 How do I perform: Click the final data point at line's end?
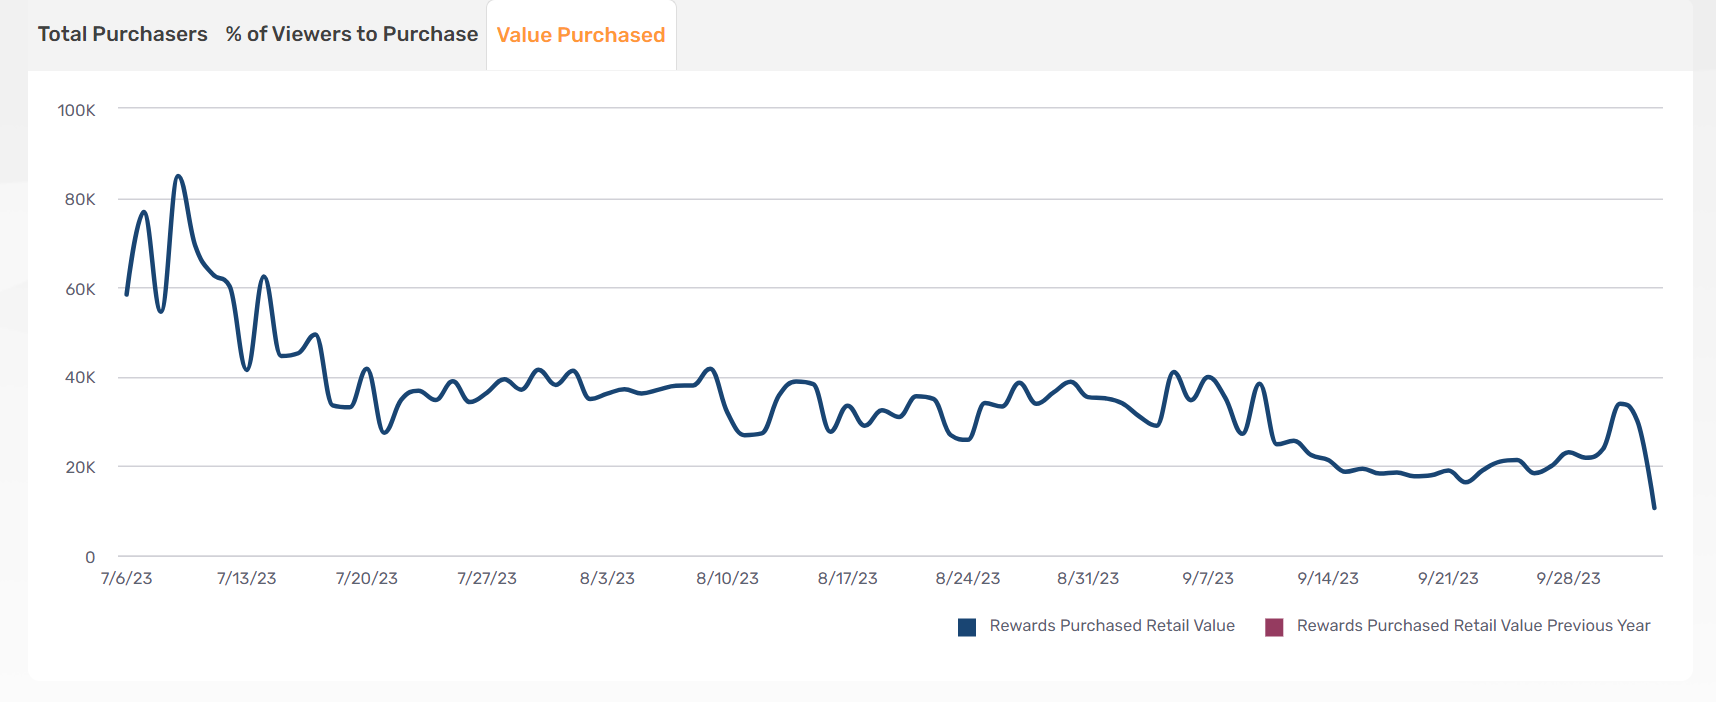click(1654, 508)
